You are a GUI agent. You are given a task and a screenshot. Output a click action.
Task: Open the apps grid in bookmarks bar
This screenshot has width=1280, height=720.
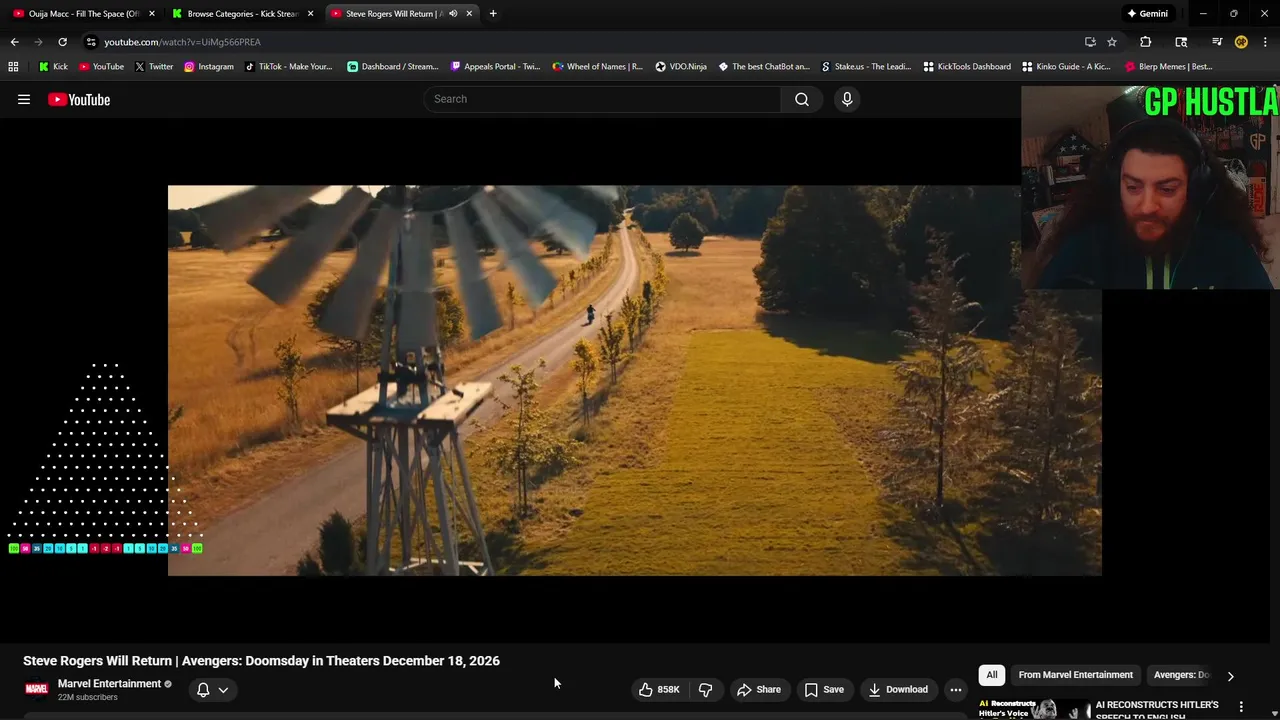[13, 67]
